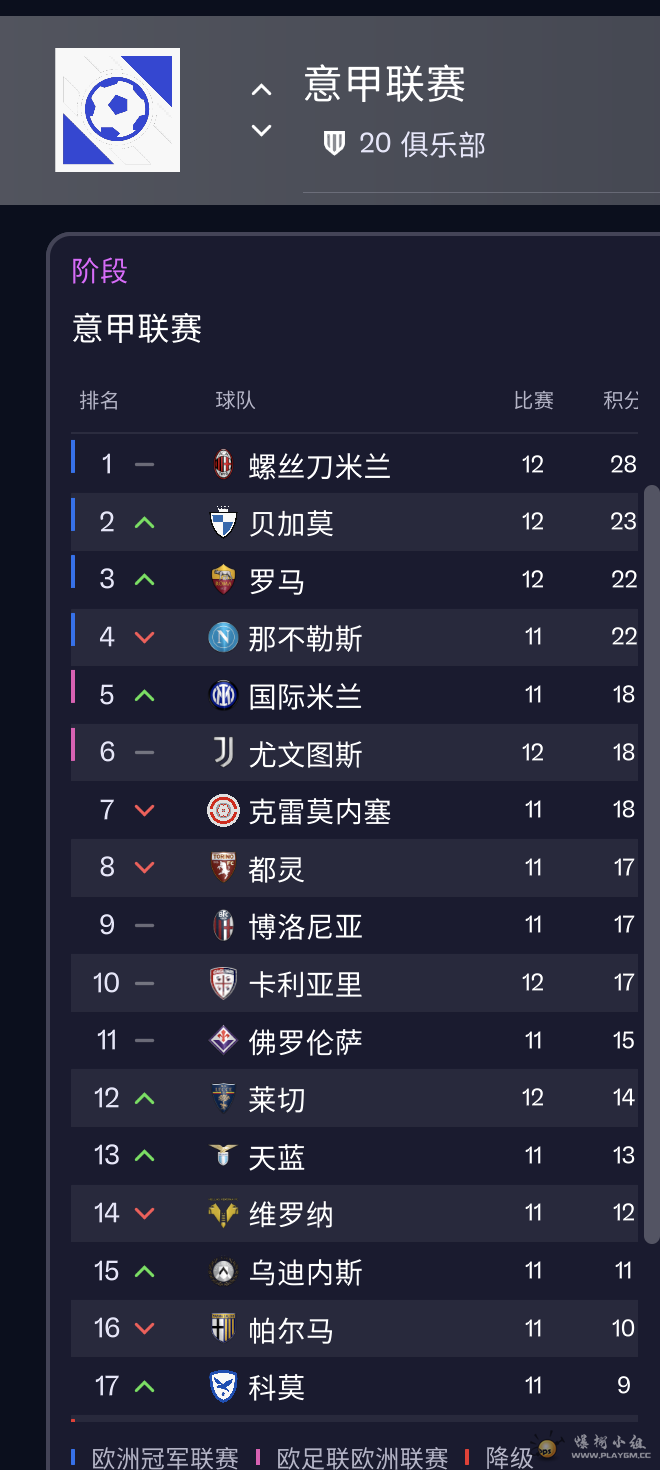Image resolution: width=660 pixels, height=1470 pixels.
Task: Open the 乌迪内斯 team link
Action: 305,1272
